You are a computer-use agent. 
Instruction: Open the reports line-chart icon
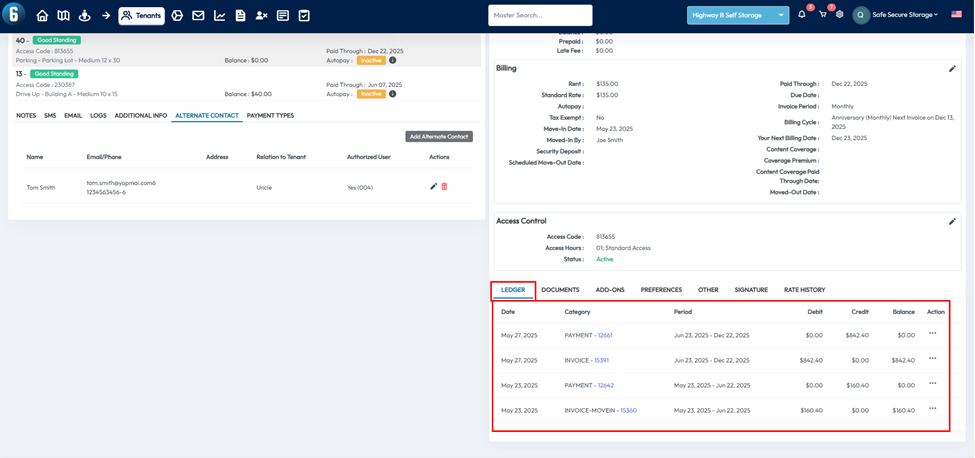[219, 16]
